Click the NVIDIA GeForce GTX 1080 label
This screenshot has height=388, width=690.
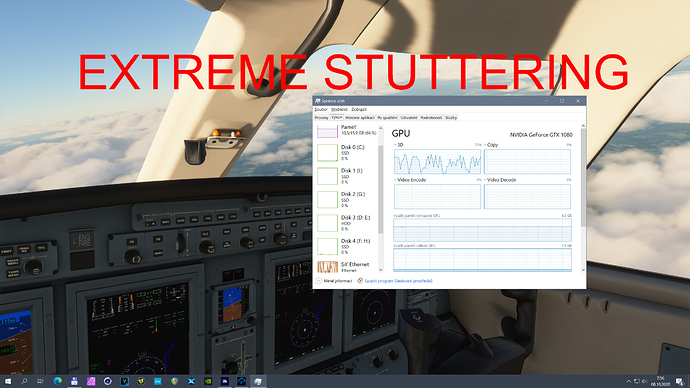click(541, 135)
